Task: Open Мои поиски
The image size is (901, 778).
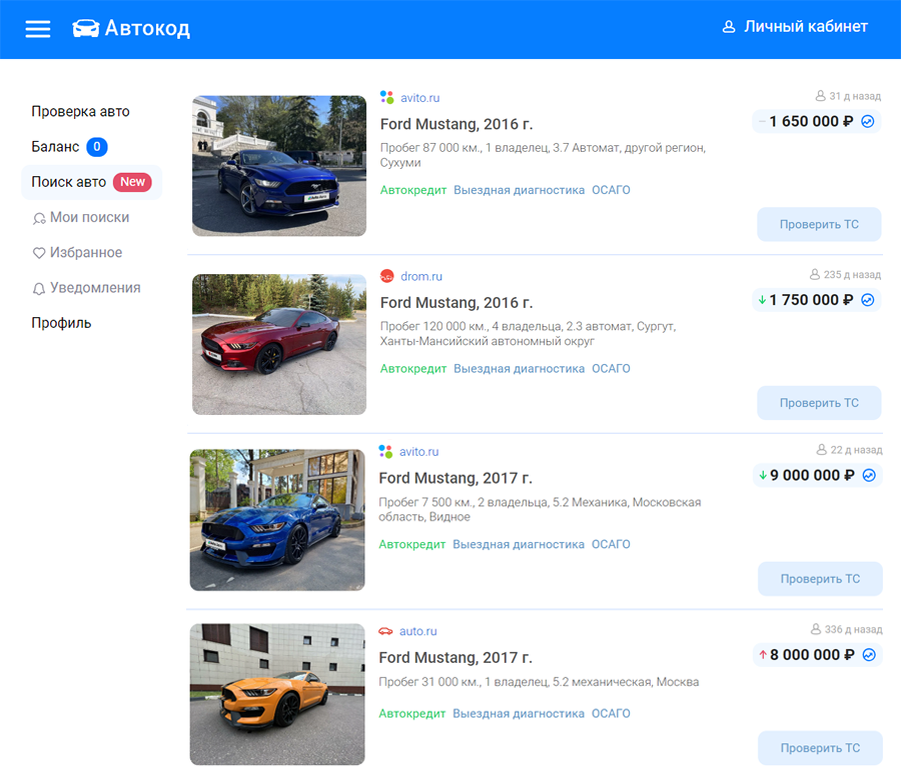Action: (x=90, y=217)
